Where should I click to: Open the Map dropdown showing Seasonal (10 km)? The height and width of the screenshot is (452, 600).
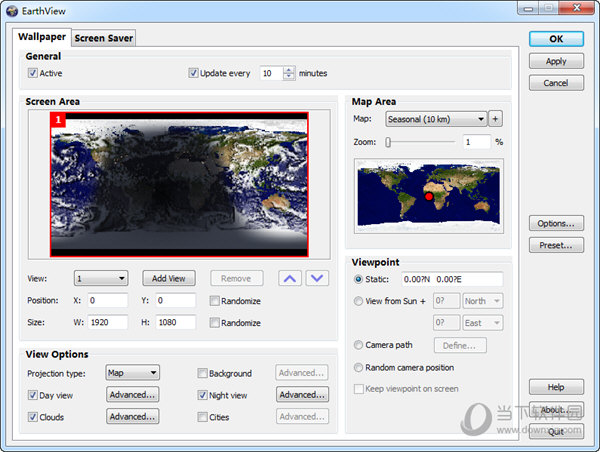click(436, 119)
